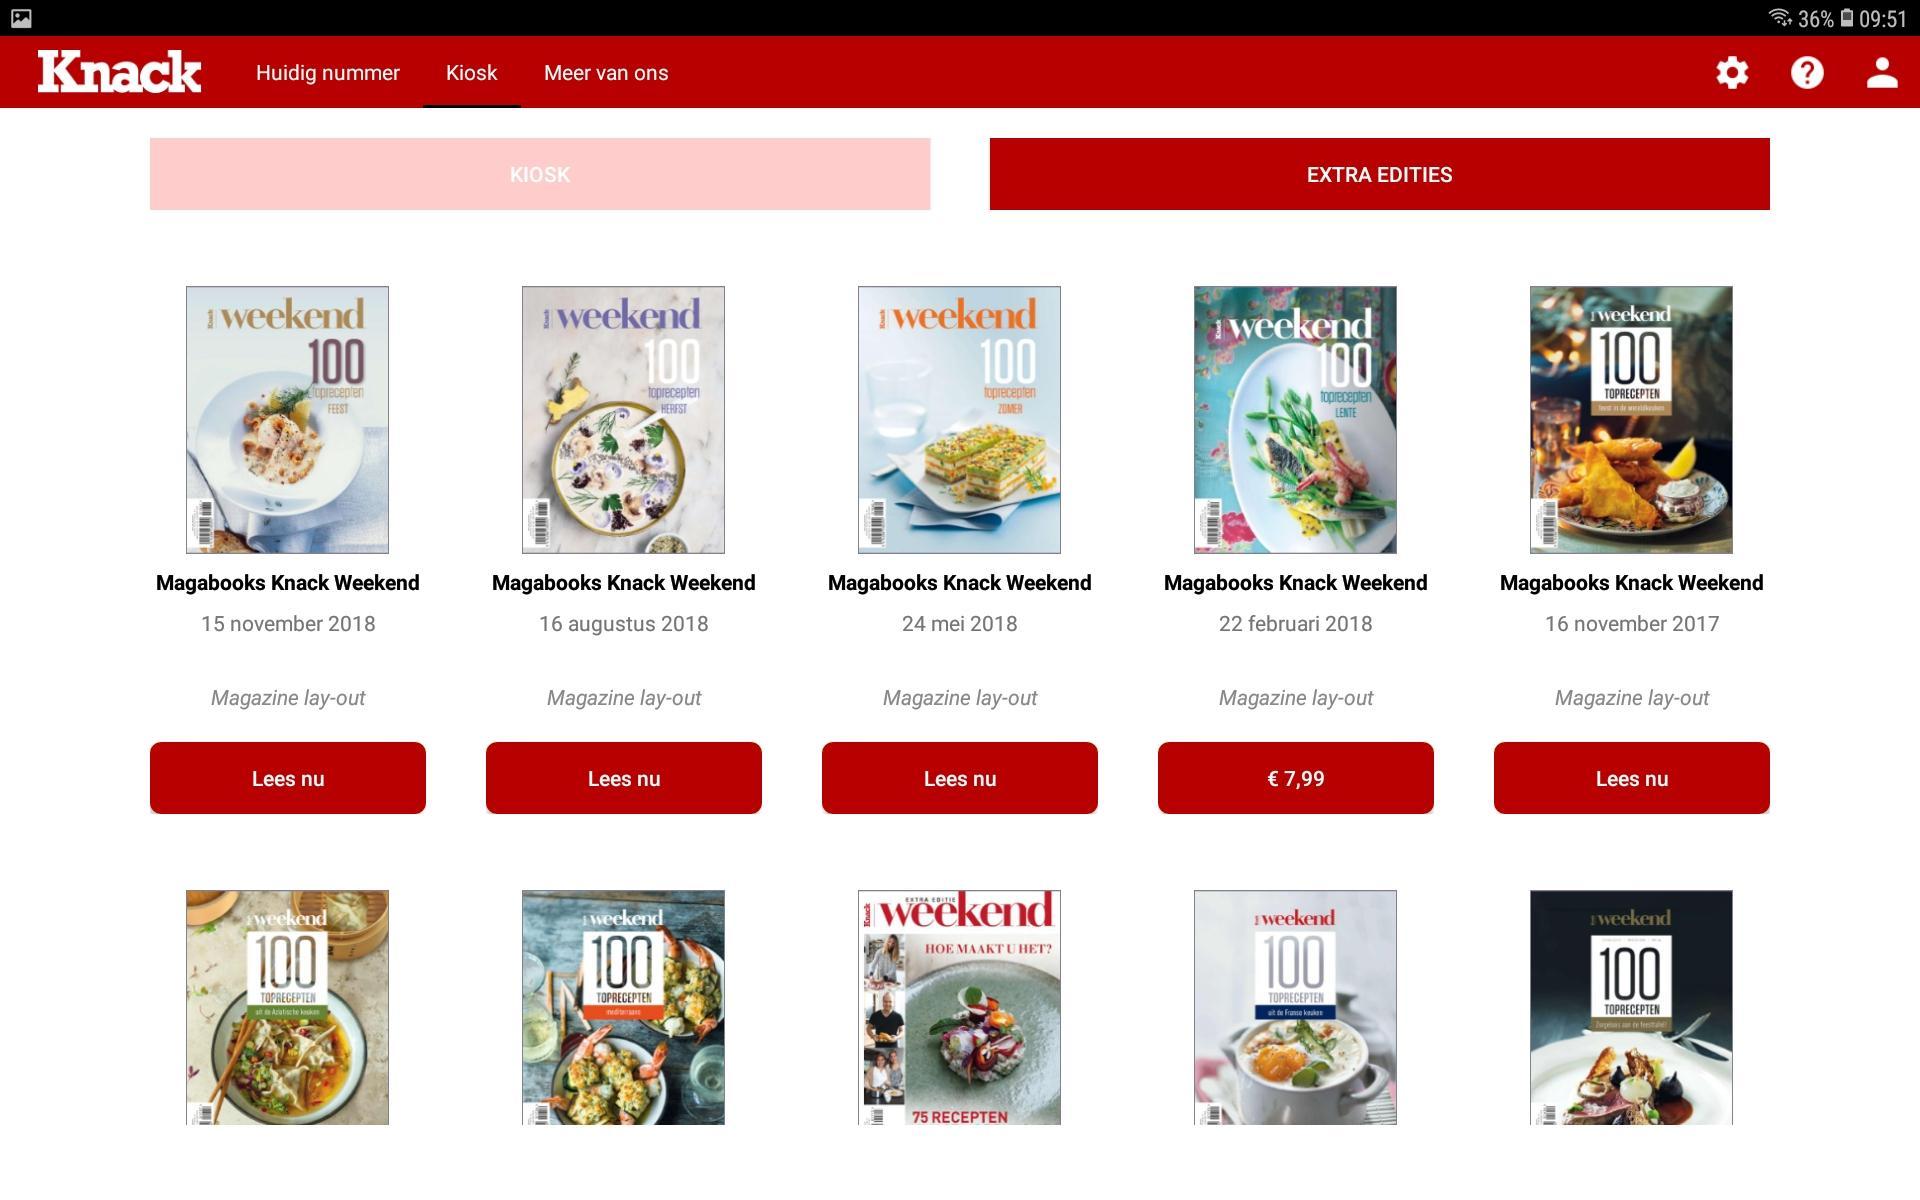Open the Herfst toprecepten cover thumbnail

[623, 420]
